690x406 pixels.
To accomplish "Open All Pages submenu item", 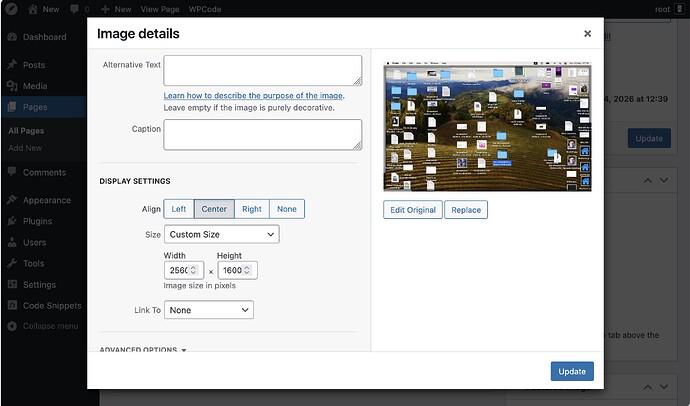I will click(26, 131).
